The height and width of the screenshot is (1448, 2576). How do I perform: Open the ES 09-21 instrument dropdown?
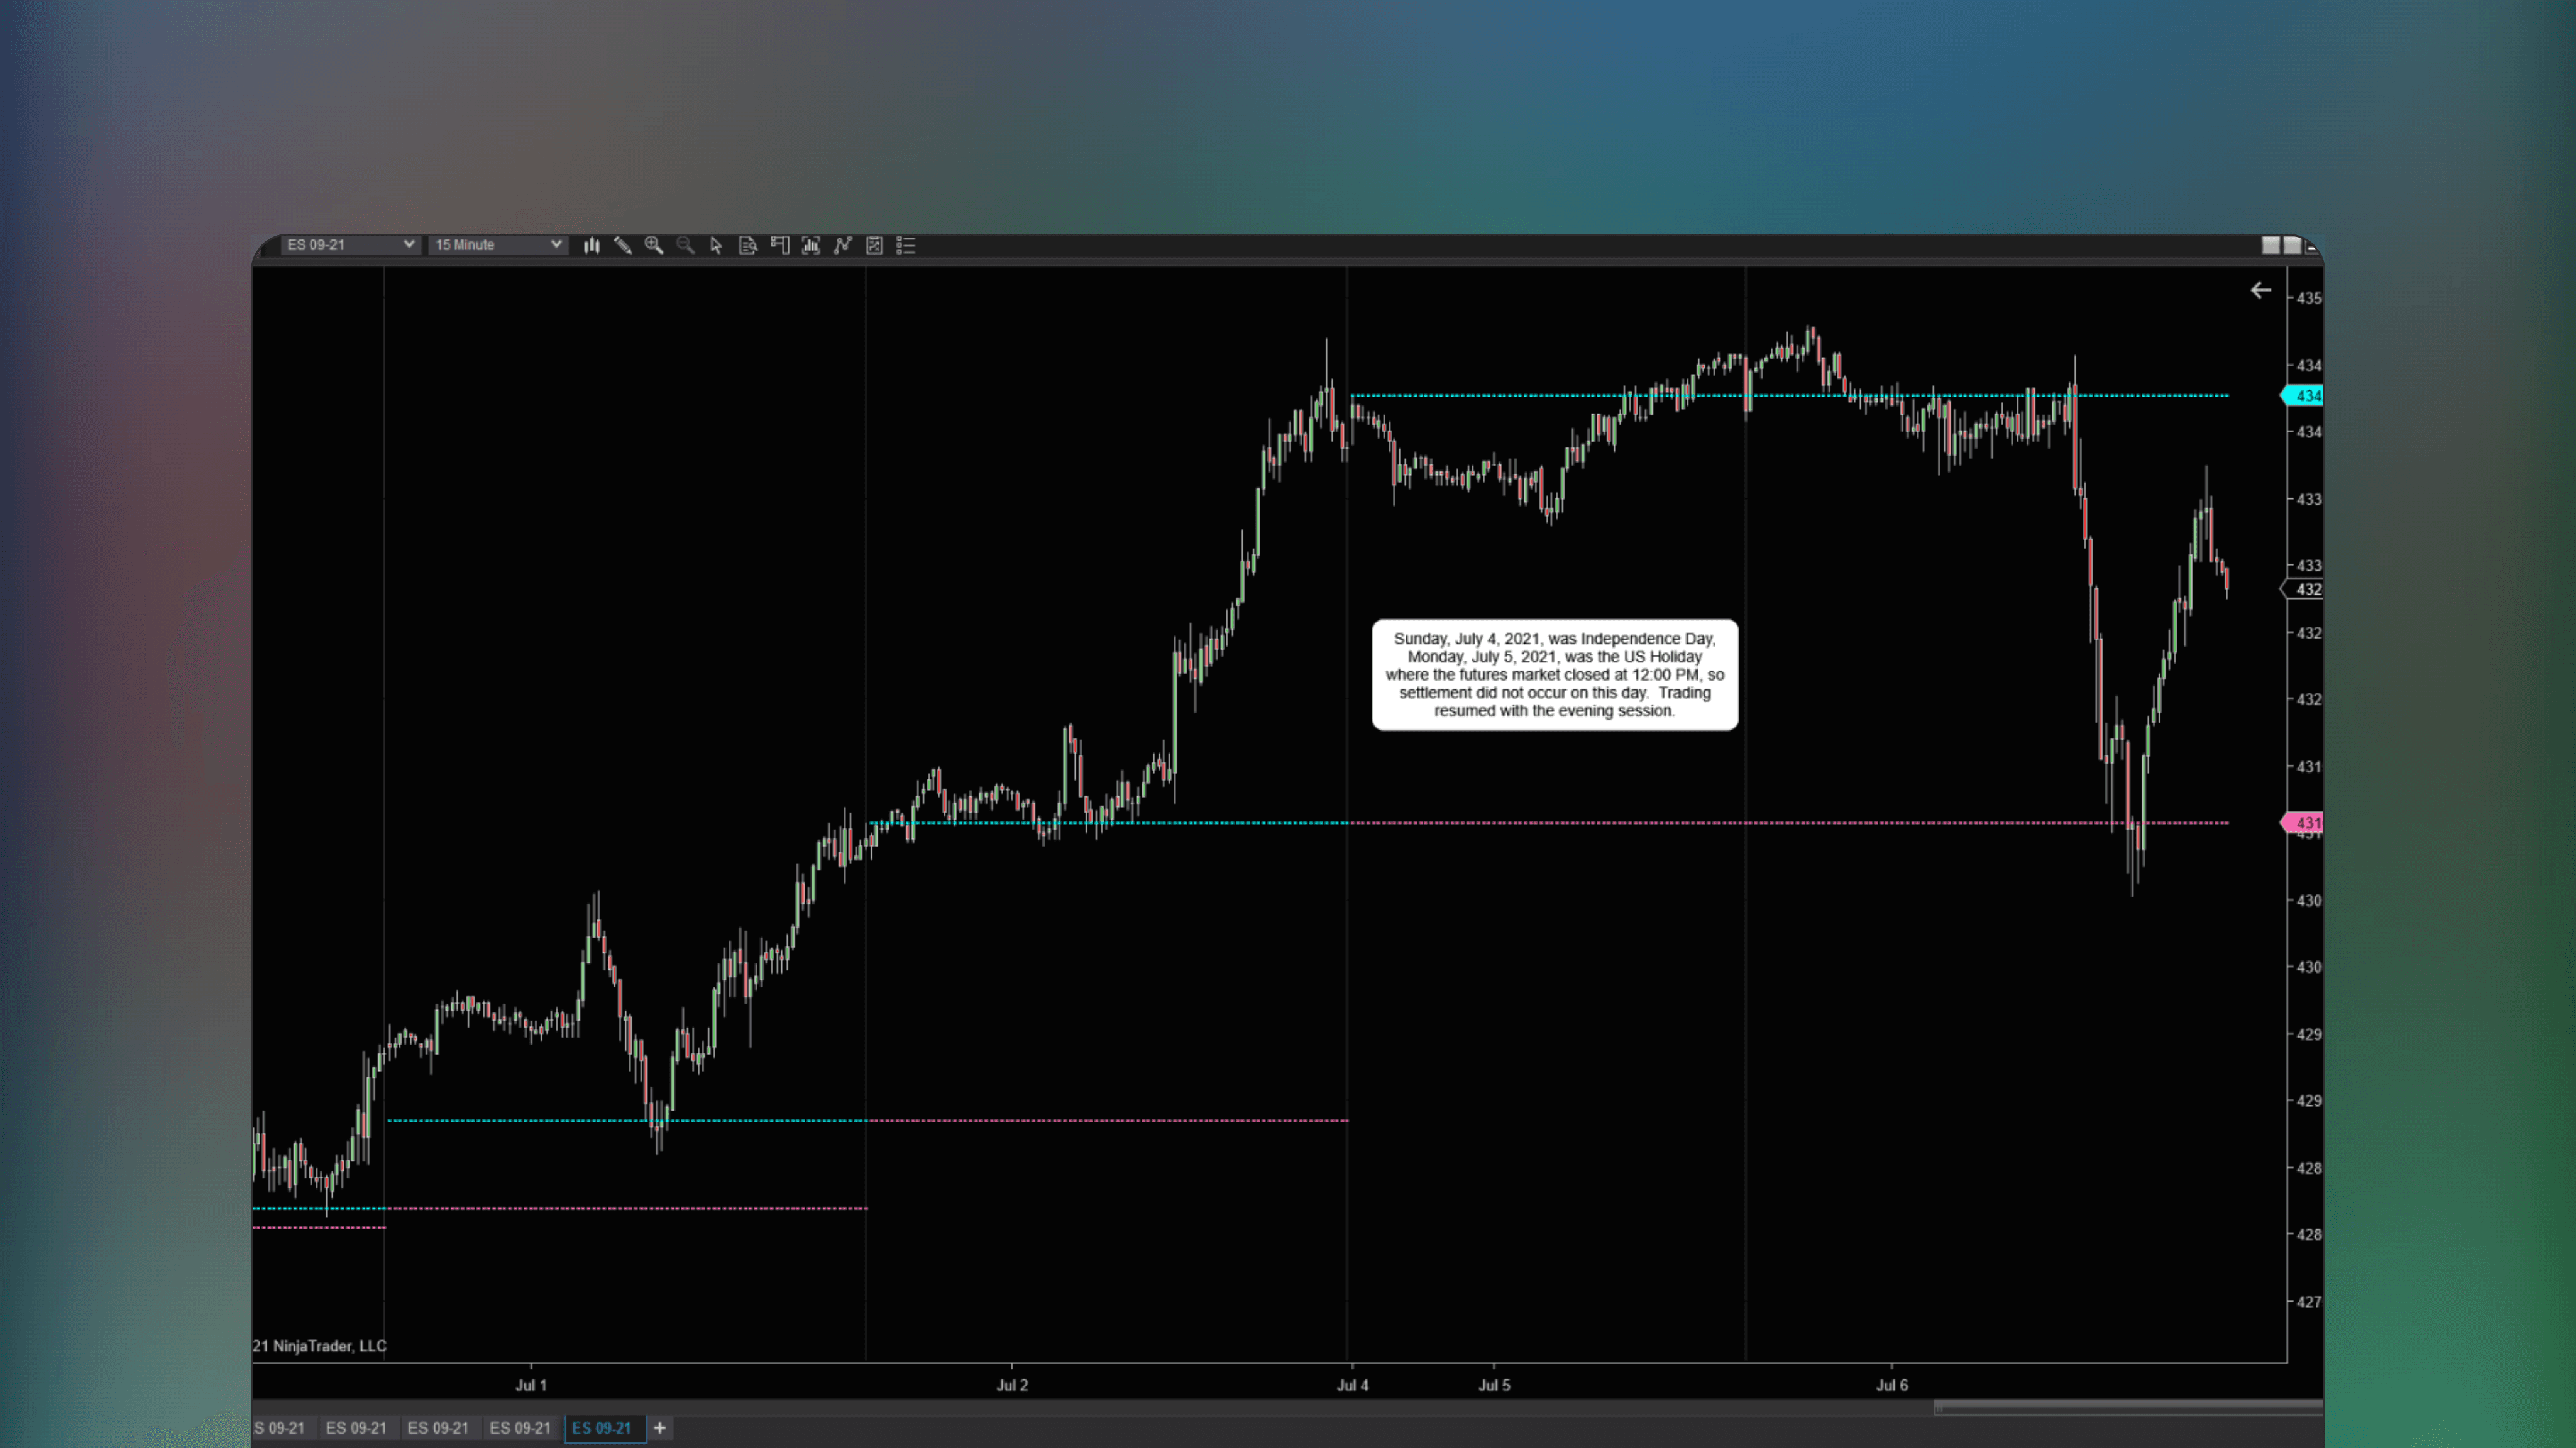click(348, 244)
